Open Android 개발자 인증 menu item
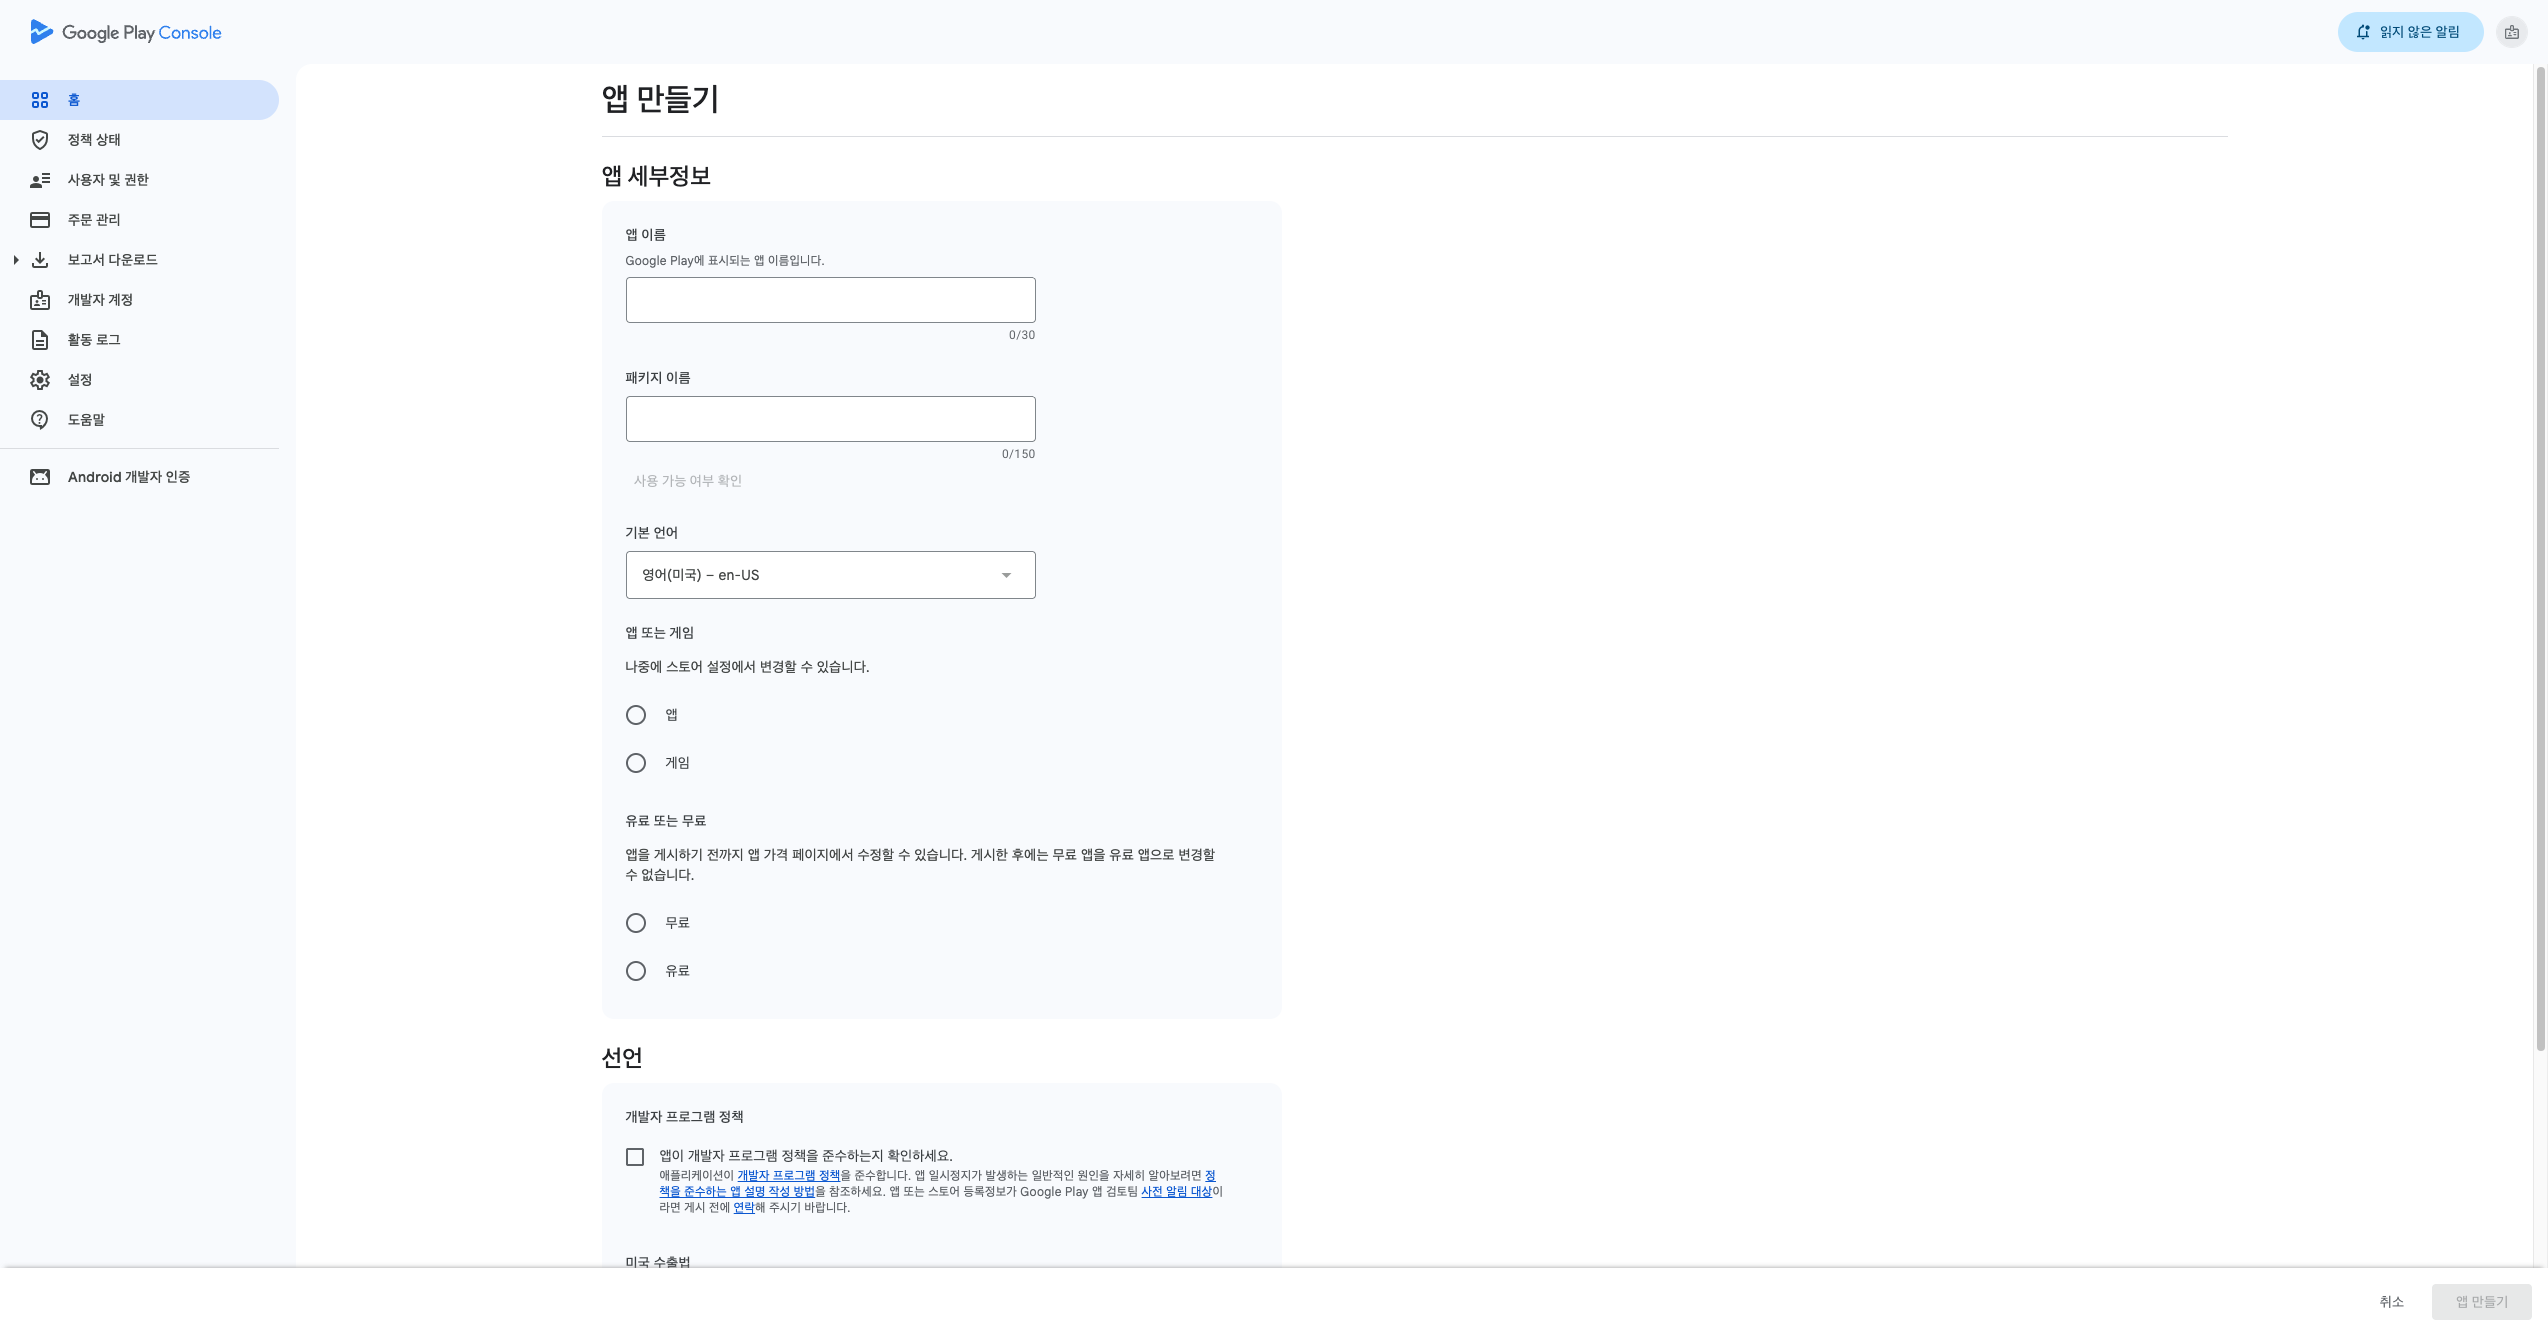The image size is (2548, 1336). click(128, 477)
